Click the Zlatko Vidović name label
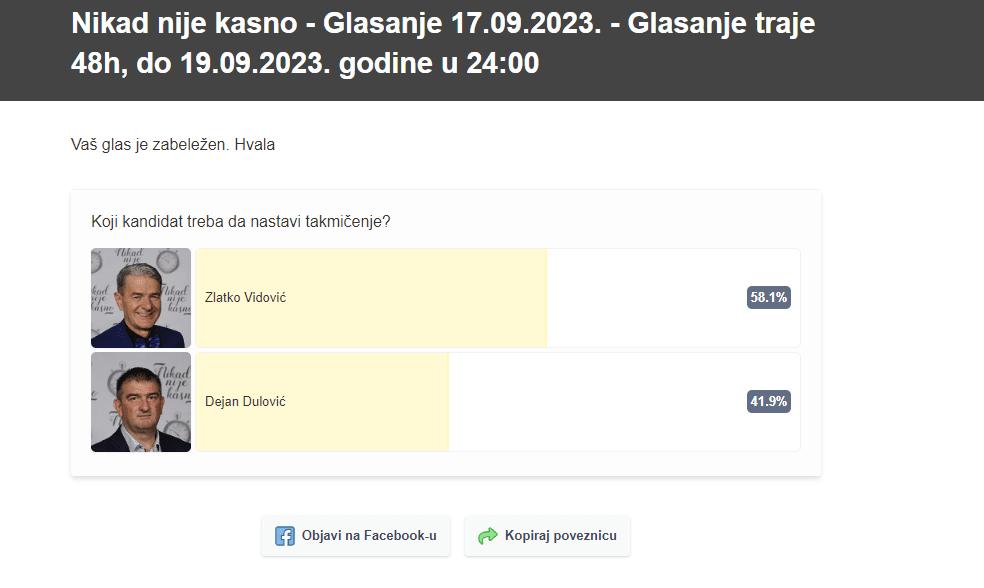 [x=245, y=297]
